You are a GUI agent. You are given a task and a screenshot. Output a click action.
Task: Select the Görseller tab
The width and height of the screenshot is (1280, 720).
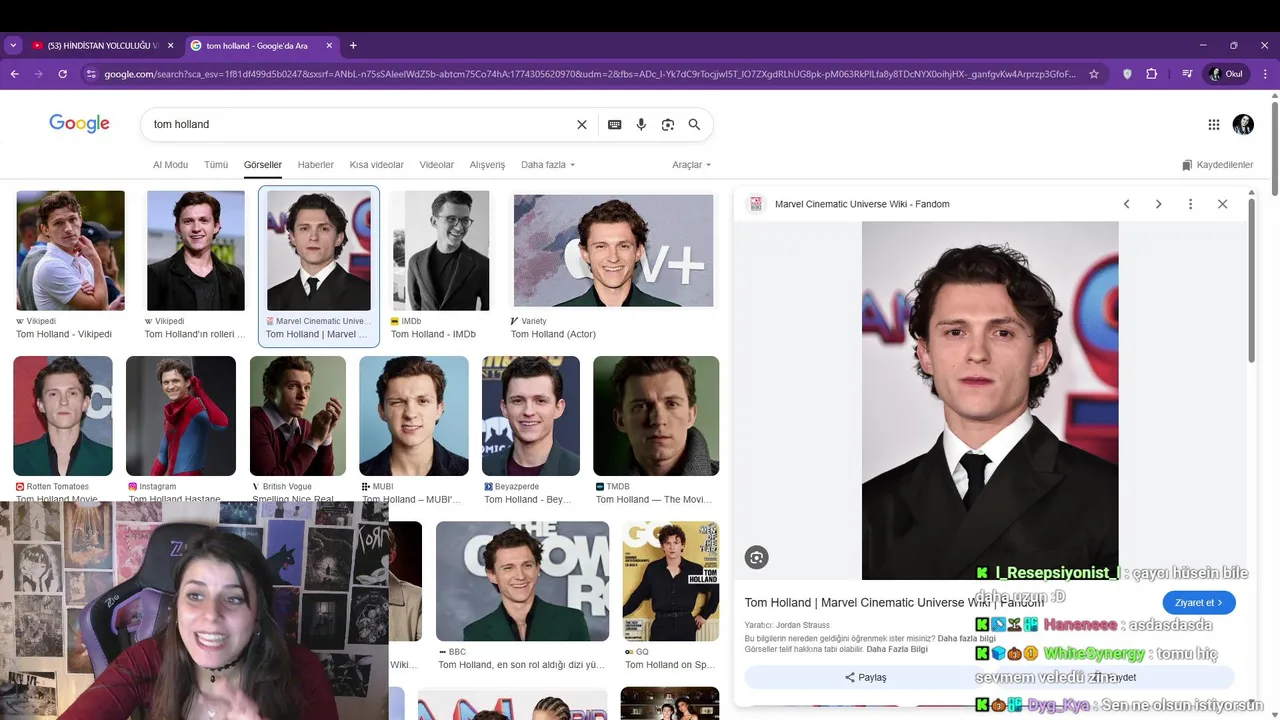coord(263,165)
